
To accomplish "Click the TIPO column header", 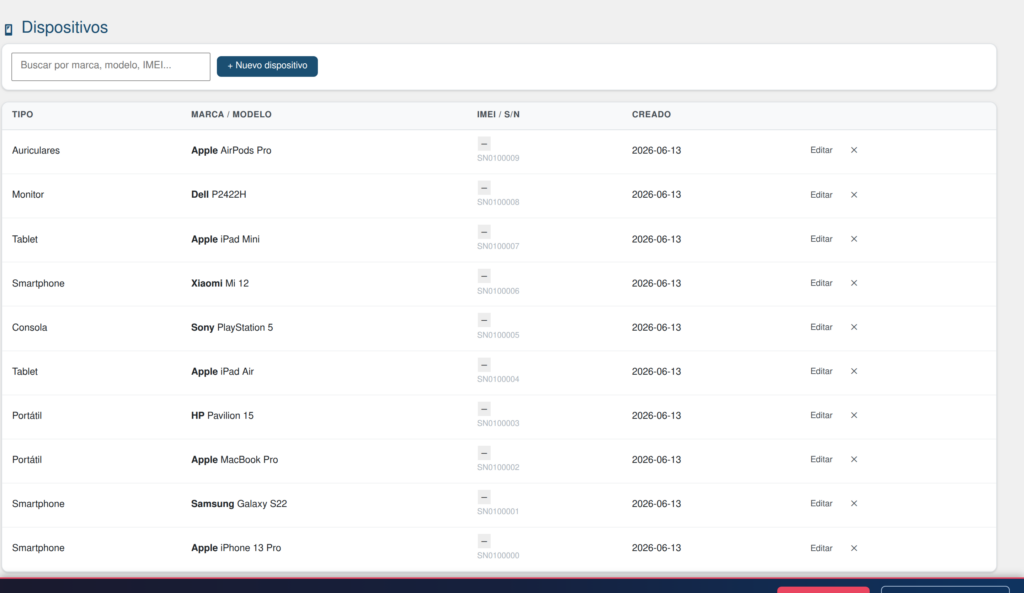I will (x=22, y=114).
